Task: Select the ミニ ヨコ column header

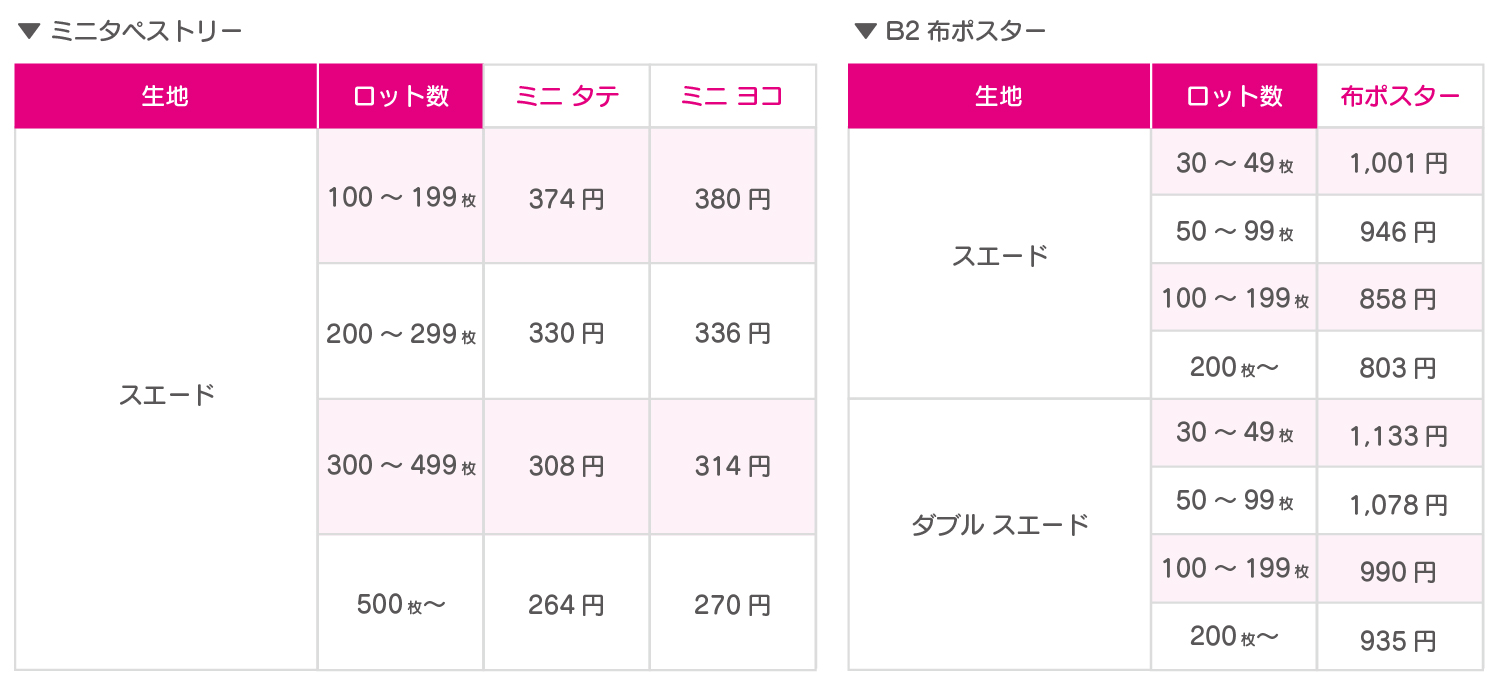Action: point(732,96)
